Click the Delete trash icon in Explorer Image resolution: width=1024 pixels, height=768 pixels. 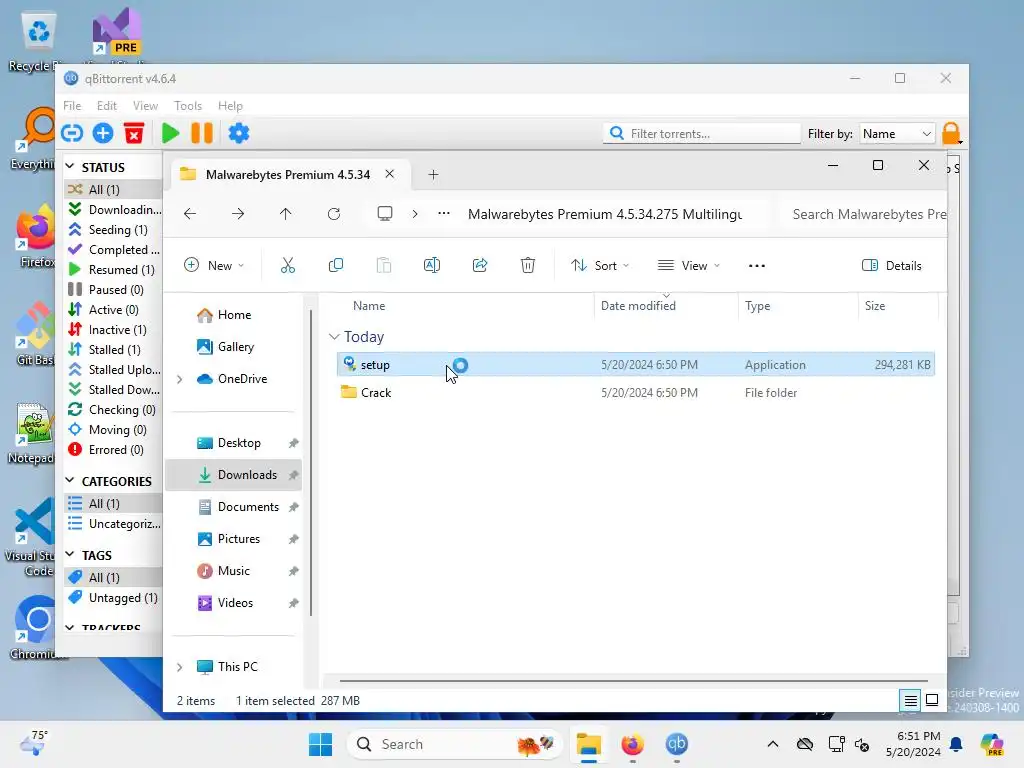[528, 265]
